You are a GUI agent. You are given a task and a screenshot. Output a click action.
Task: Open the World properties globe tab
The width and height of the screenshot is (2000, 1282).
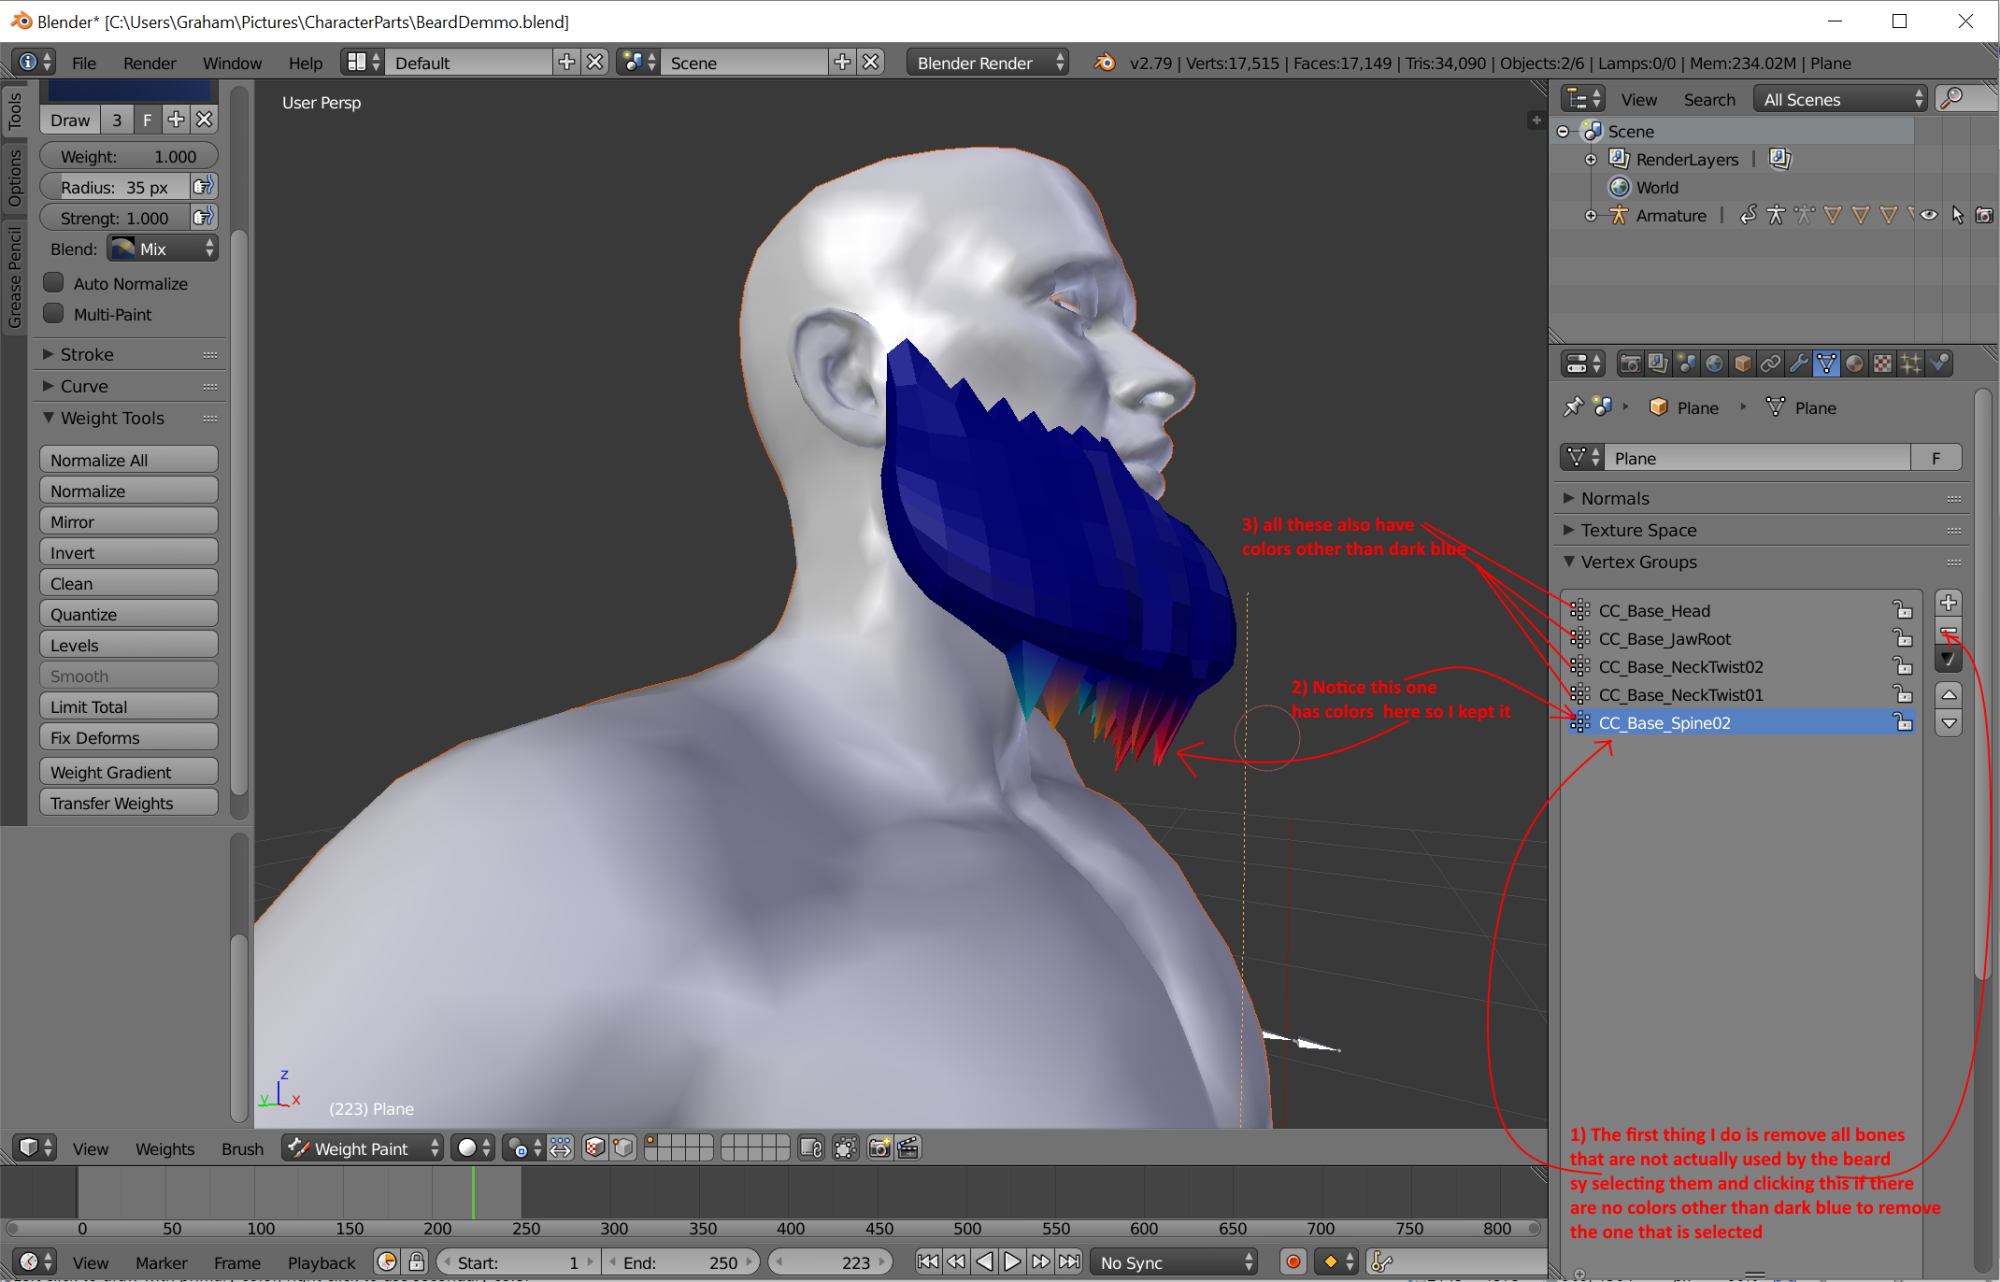1714,364
